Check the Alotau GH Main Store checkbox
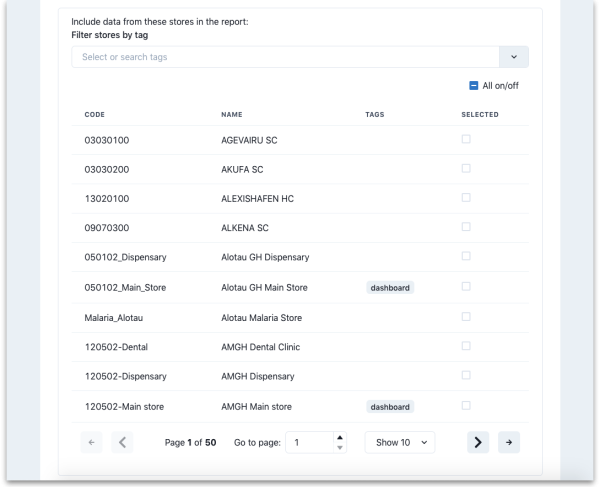The width and height of the screenshot is (600, 487). tap(466, 286)
